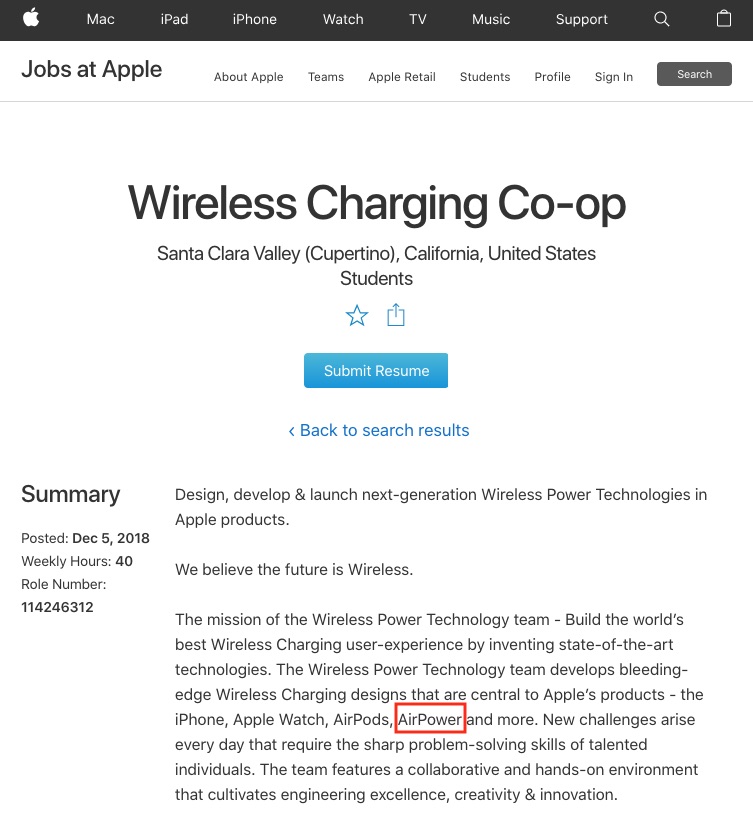Visit the Apple Retail link
This screenshot has width=753, height=816.
402,77
